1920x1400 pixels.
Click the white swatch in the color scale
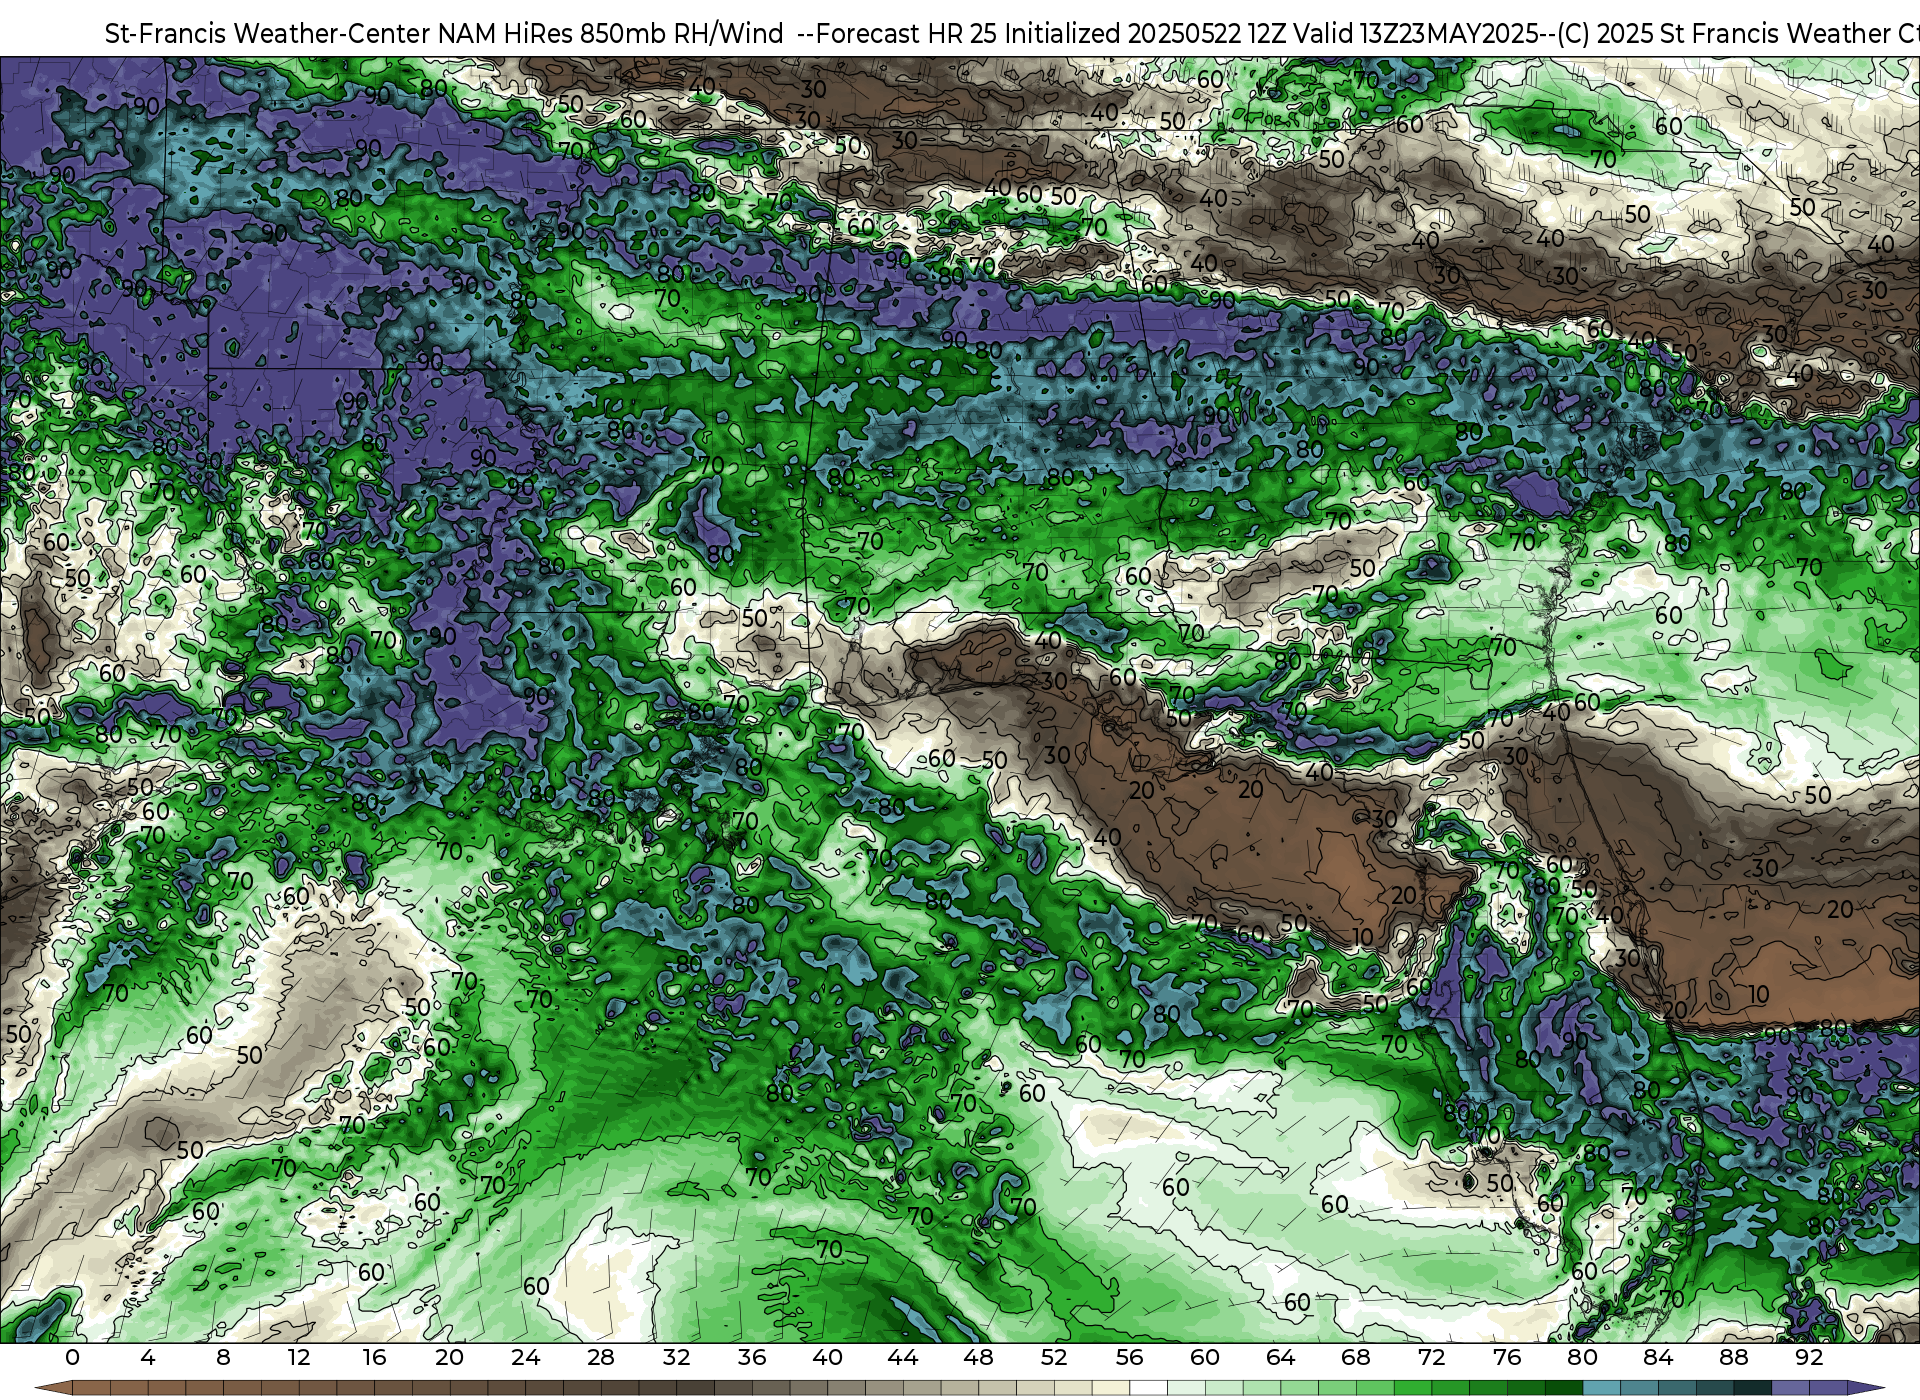[1148, 1388]
